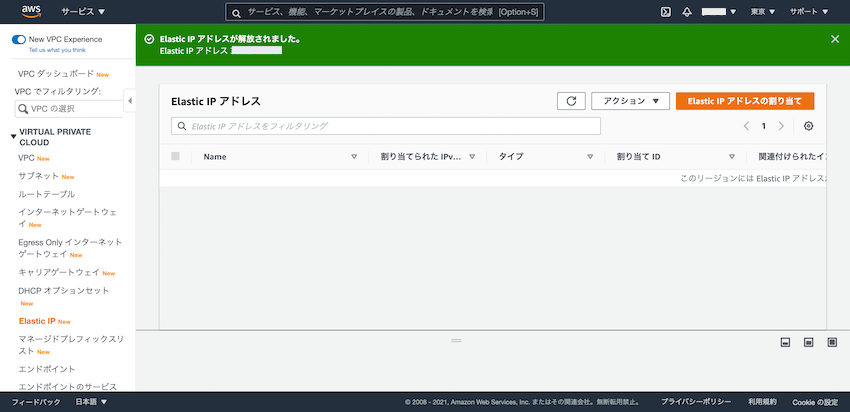This screenshot has width=850, height=412.
Task: Launch CloudShell from the top bar
Action: [x=666, y=11]
